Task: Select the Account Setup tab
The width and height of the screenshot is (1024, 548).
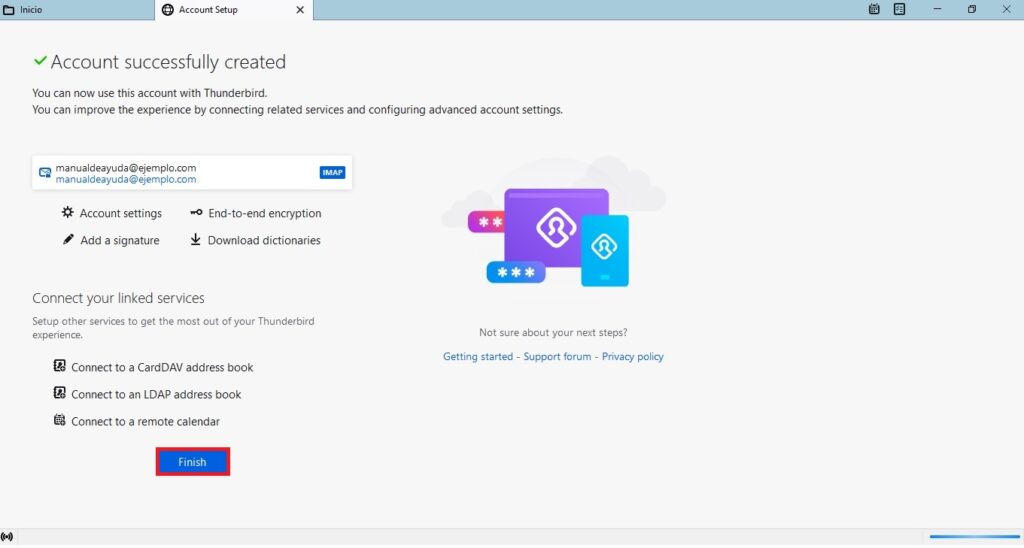Action: 234,10
